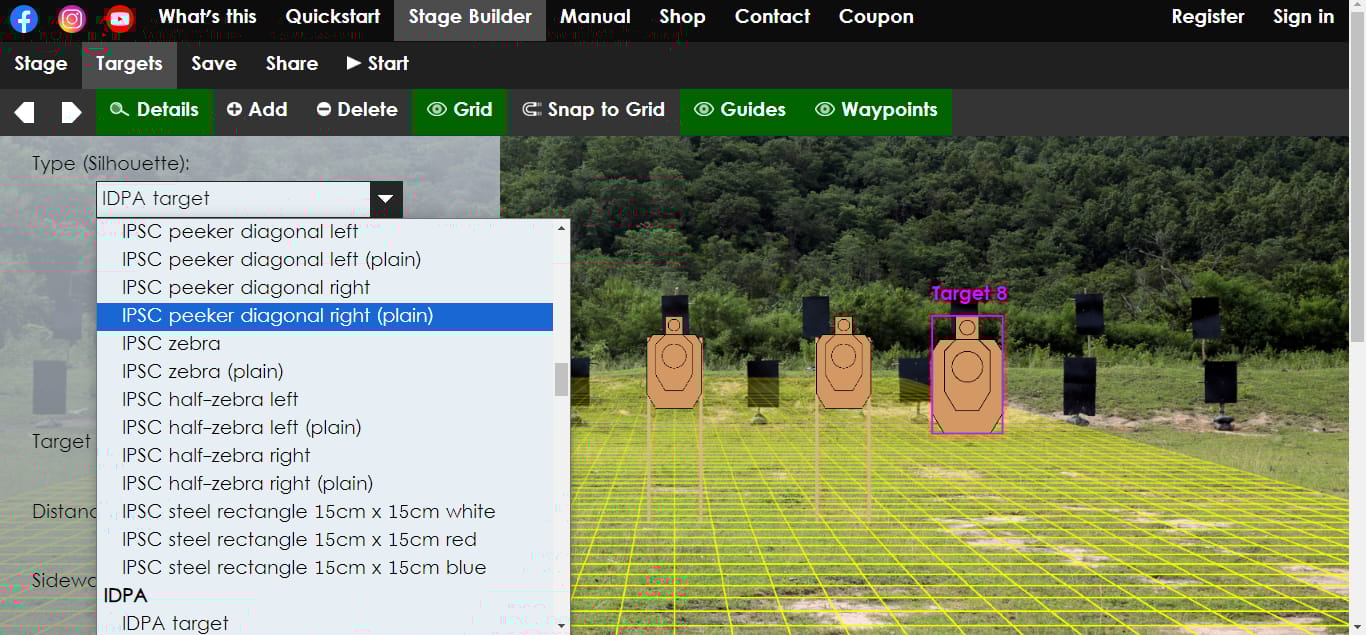Click the dropdown list scrollbar thumb
The height and width of the screenshot is (635, 1366).
(561, 379)
